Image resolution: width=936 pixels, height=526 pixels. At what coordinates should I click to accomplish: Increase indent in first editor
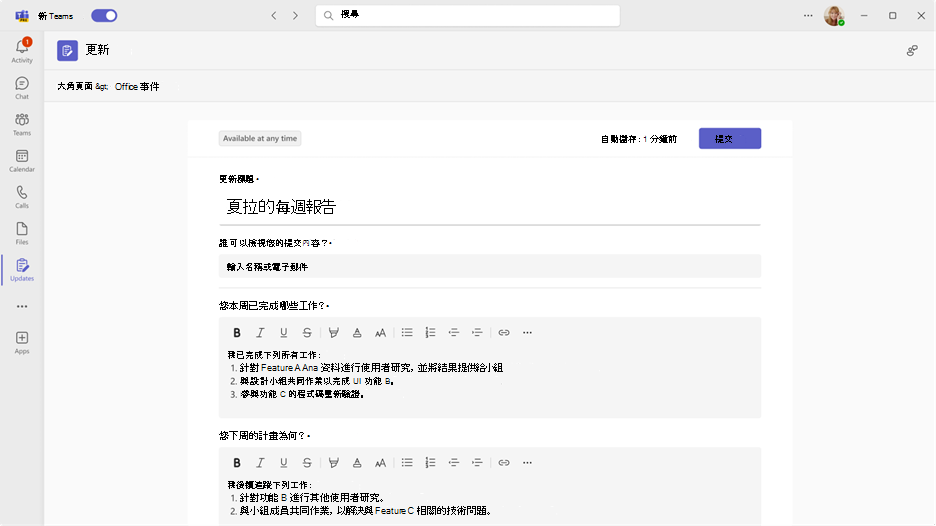(x=477, y=333)
